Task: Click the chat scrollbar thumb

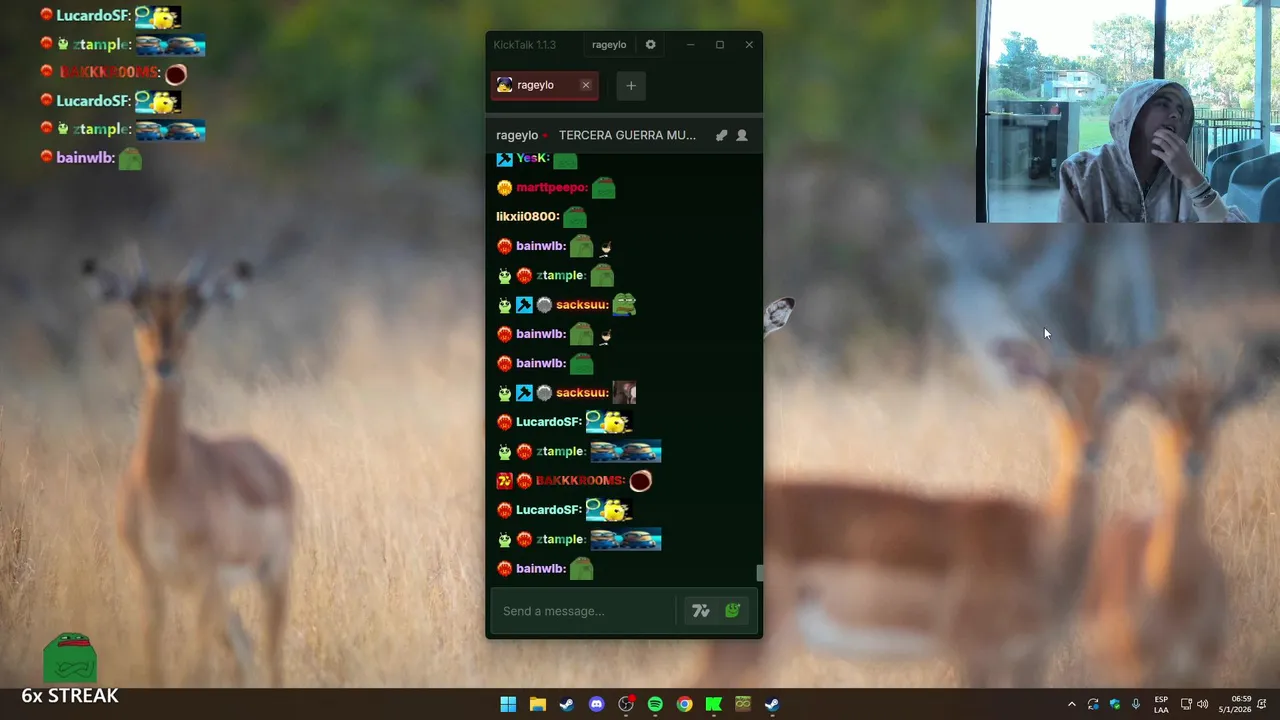Action: pyautogui.click(x=759, y=573)
